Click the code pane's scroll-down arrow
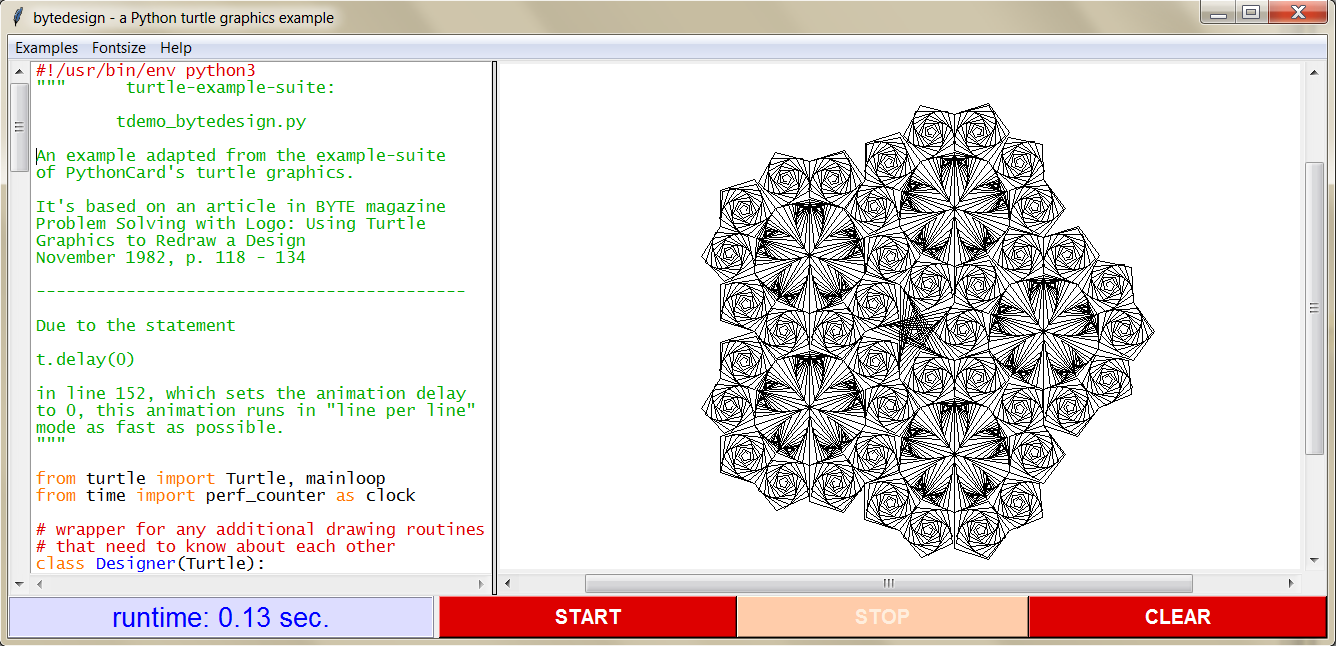 tap(19, 582)
